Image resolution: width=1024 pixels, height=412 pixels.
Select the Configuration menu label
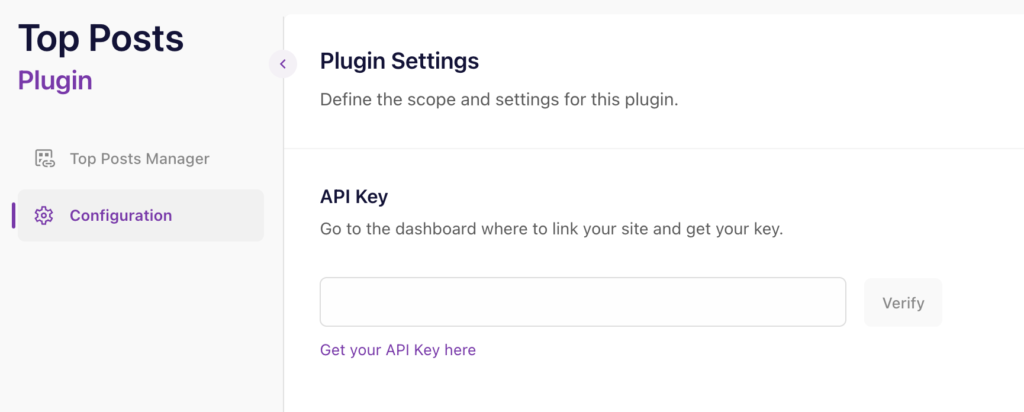tap(121, 215)
